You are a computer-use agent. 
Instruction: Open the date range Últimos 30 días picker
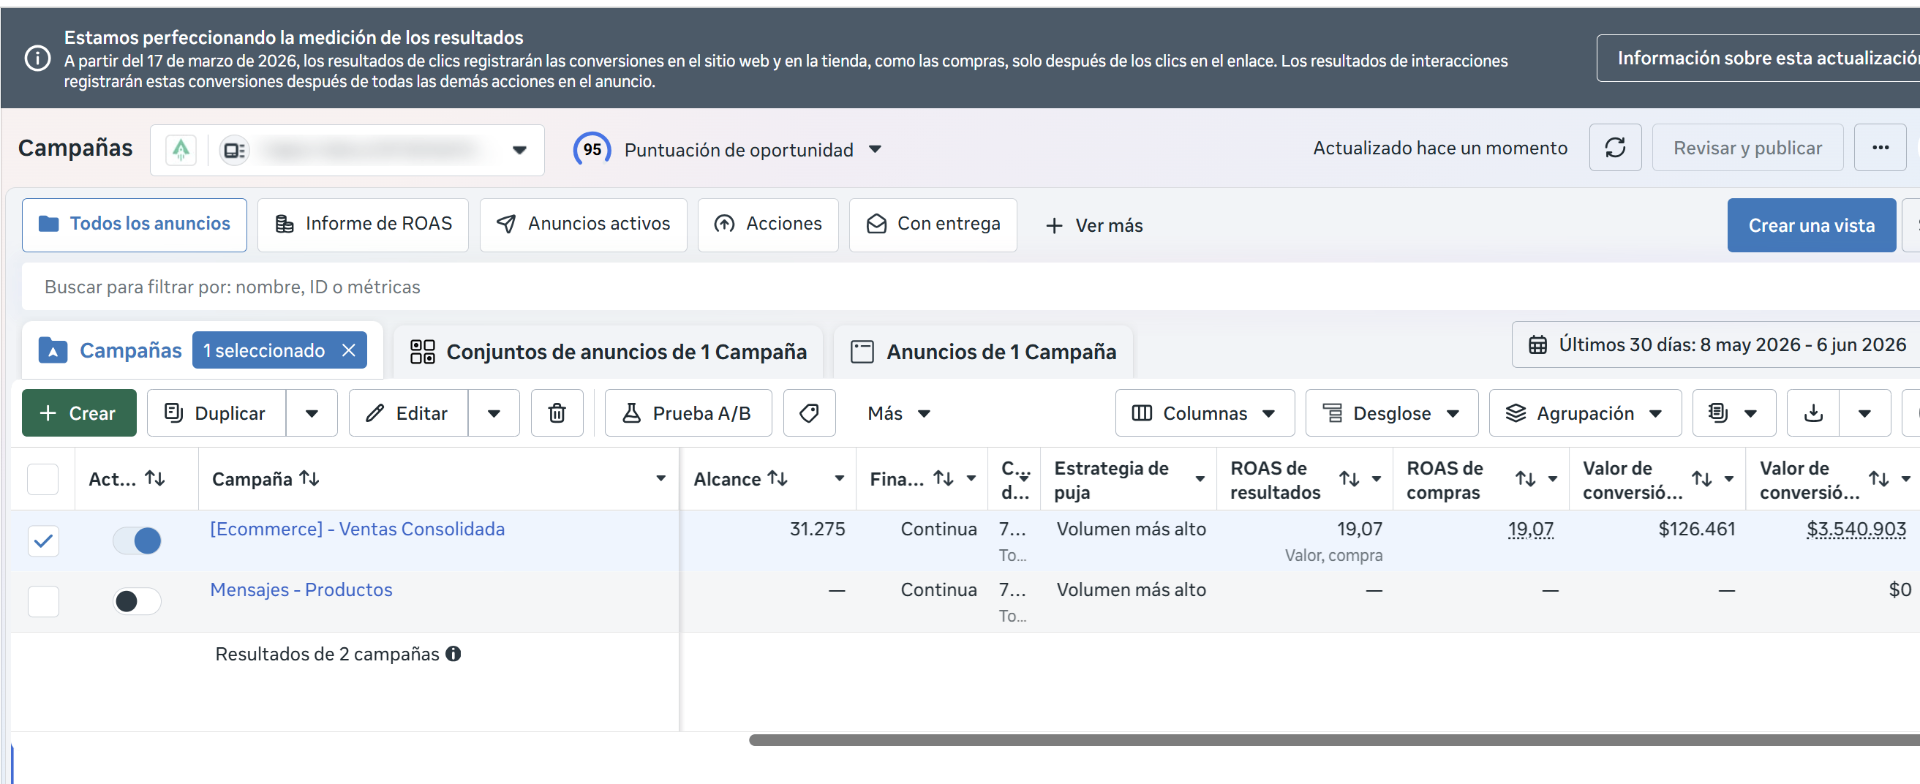click(1716, 345)
